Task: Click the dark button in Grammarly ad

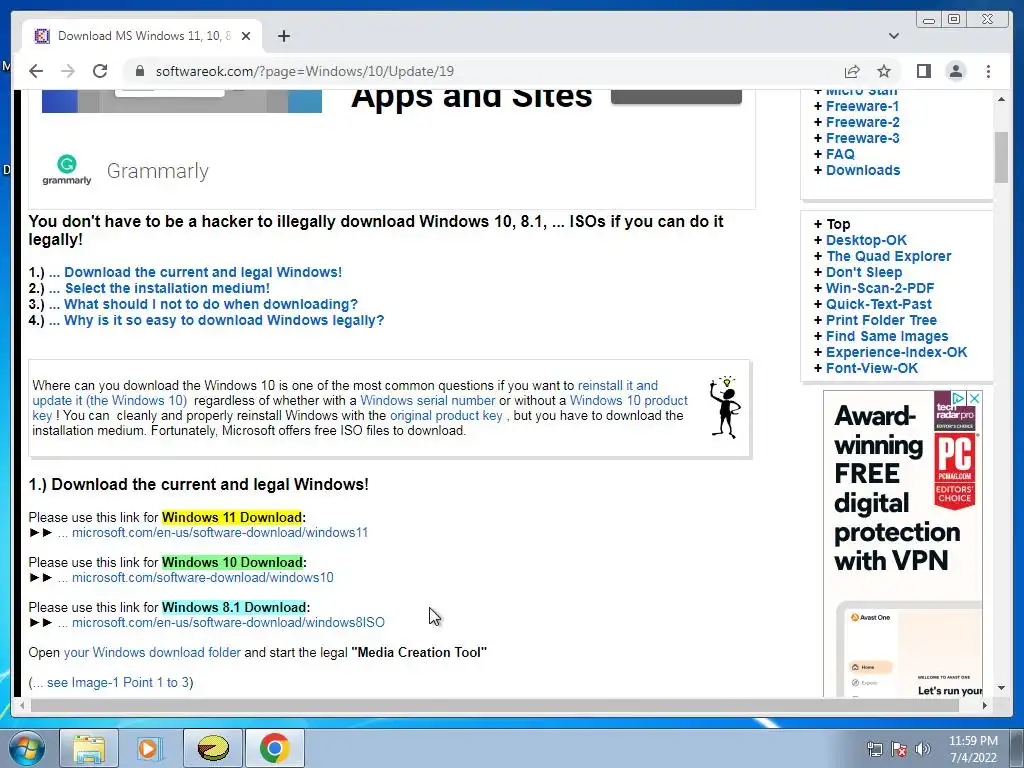Action: click(676, 97)
